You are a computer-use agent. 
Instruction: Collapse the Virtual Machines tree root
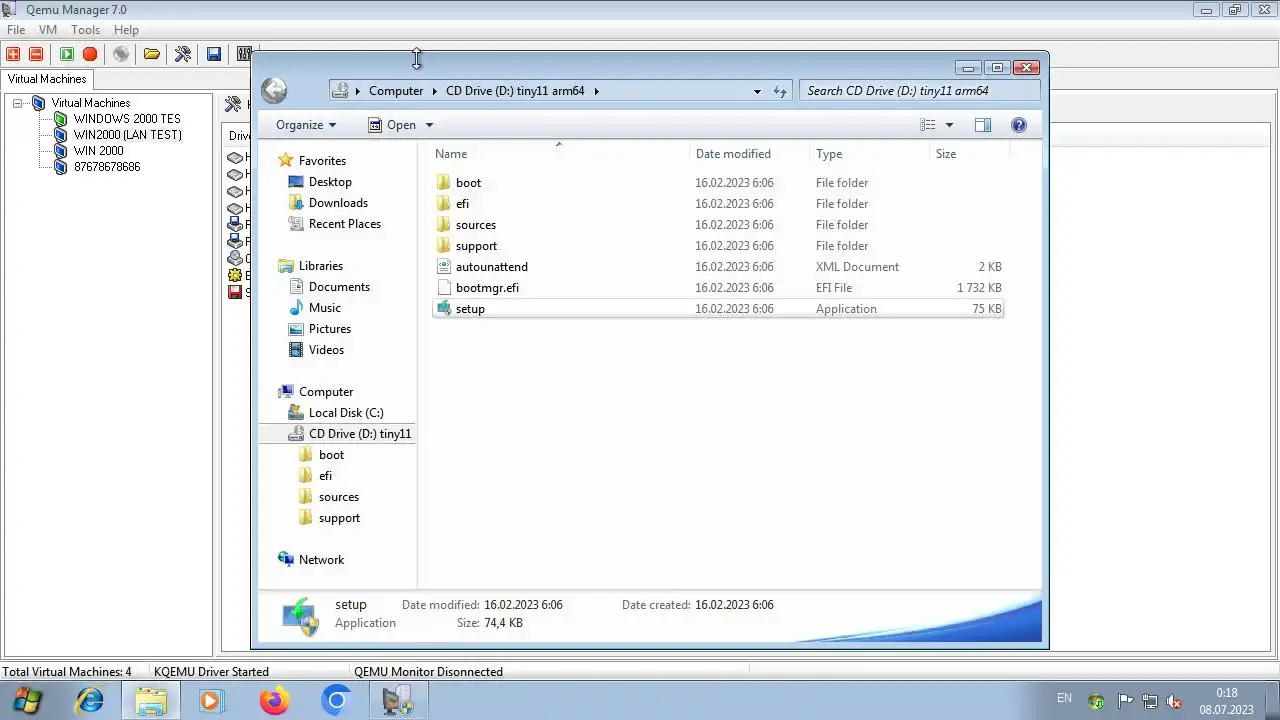click(17, 103)
